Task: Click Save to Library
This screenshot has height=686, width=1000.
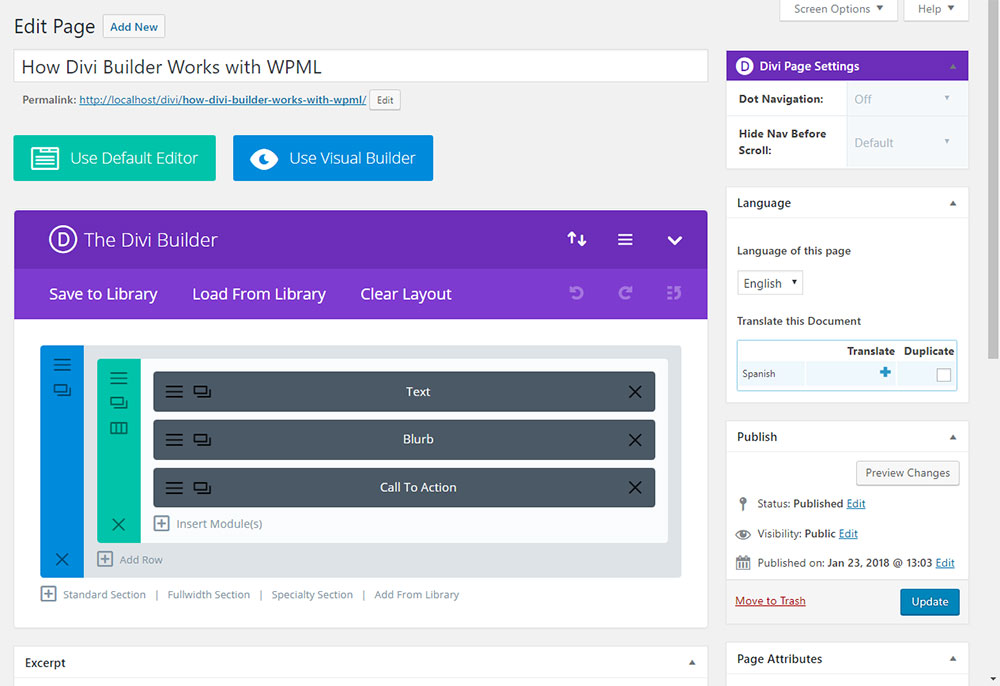Action: coord(103,294)
